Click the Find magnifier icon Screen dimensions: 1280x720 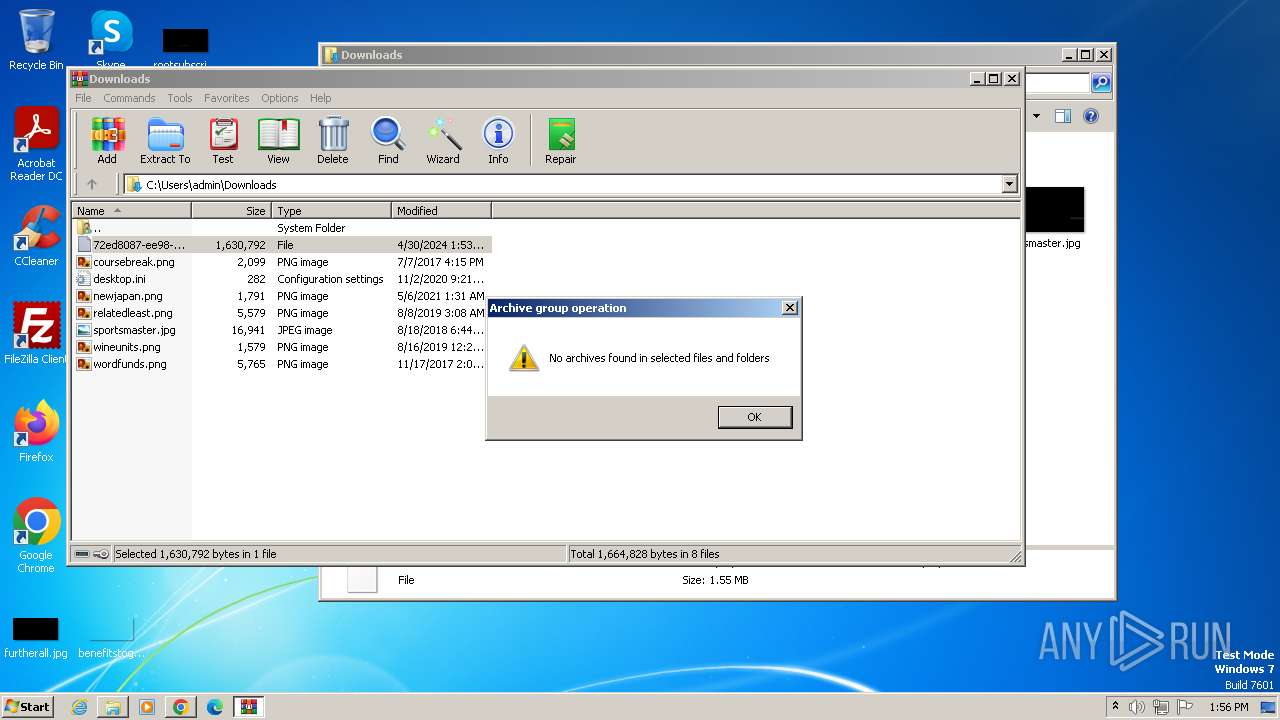388,140
